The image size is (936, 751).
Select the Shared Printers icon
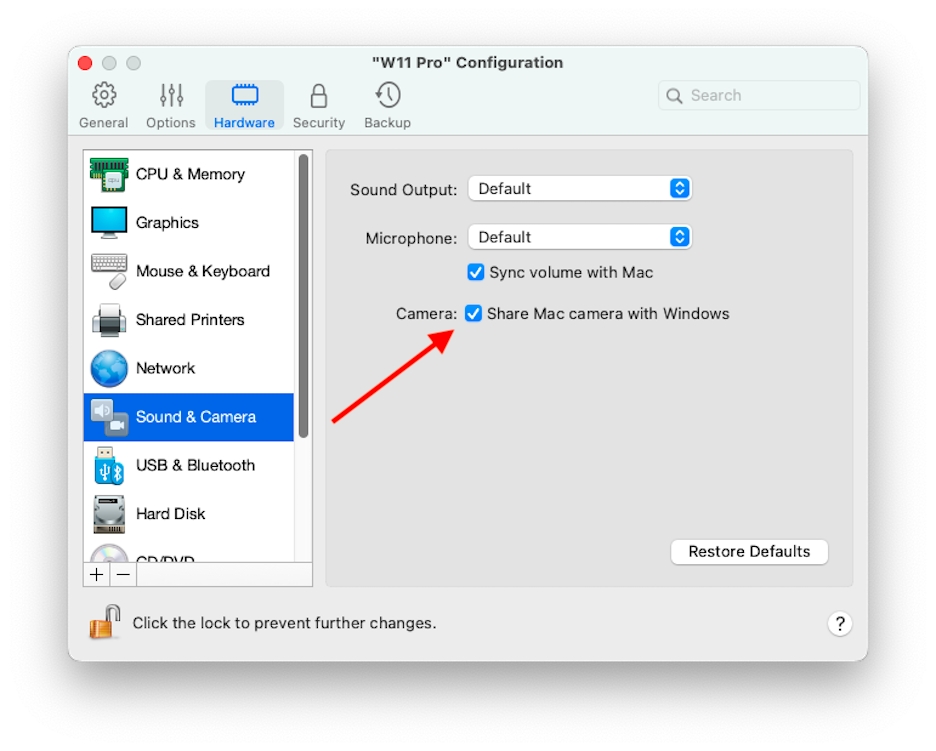[109, 320]
